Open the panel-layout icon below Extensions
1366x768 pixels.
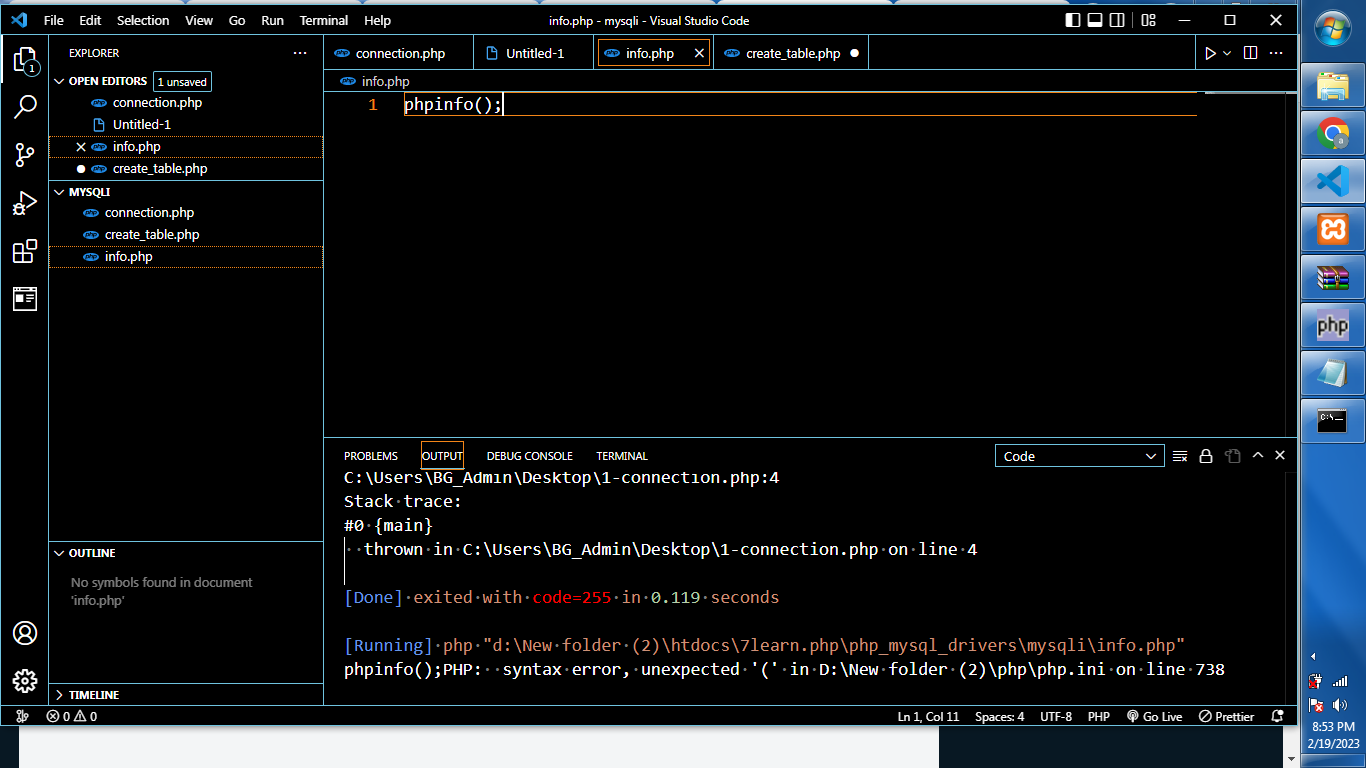tap(25, 299)
